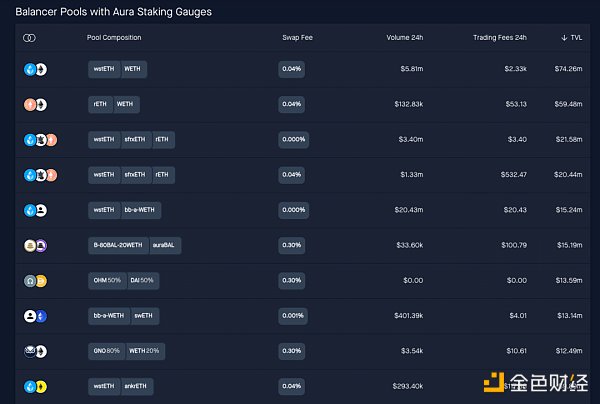This screenshot has height=404, width=600.
Task: Click the OHM 50% token chip
Action: click(108, 281)
